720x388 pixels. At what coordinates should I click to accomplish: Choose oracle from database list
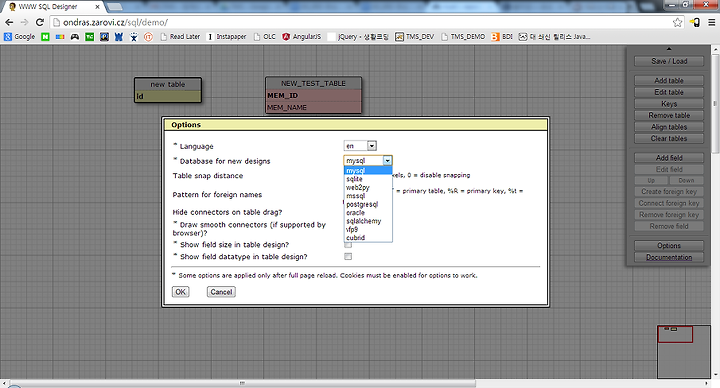point(368,213)
